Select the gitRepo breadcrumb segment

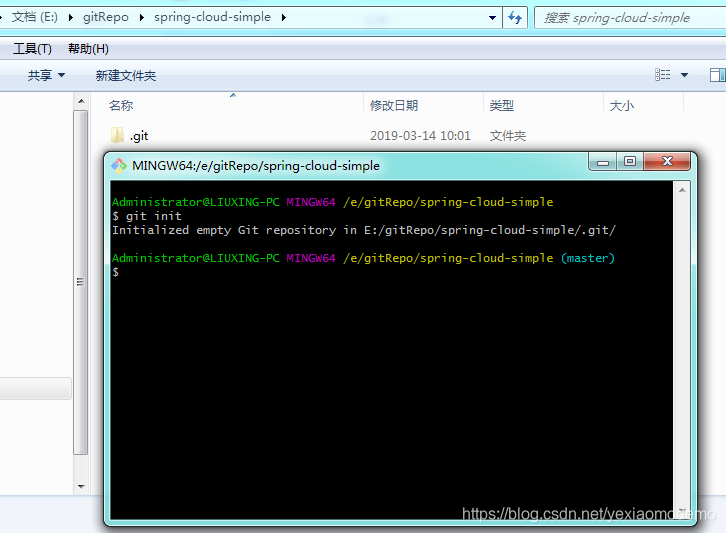click(x=106, y=17)
